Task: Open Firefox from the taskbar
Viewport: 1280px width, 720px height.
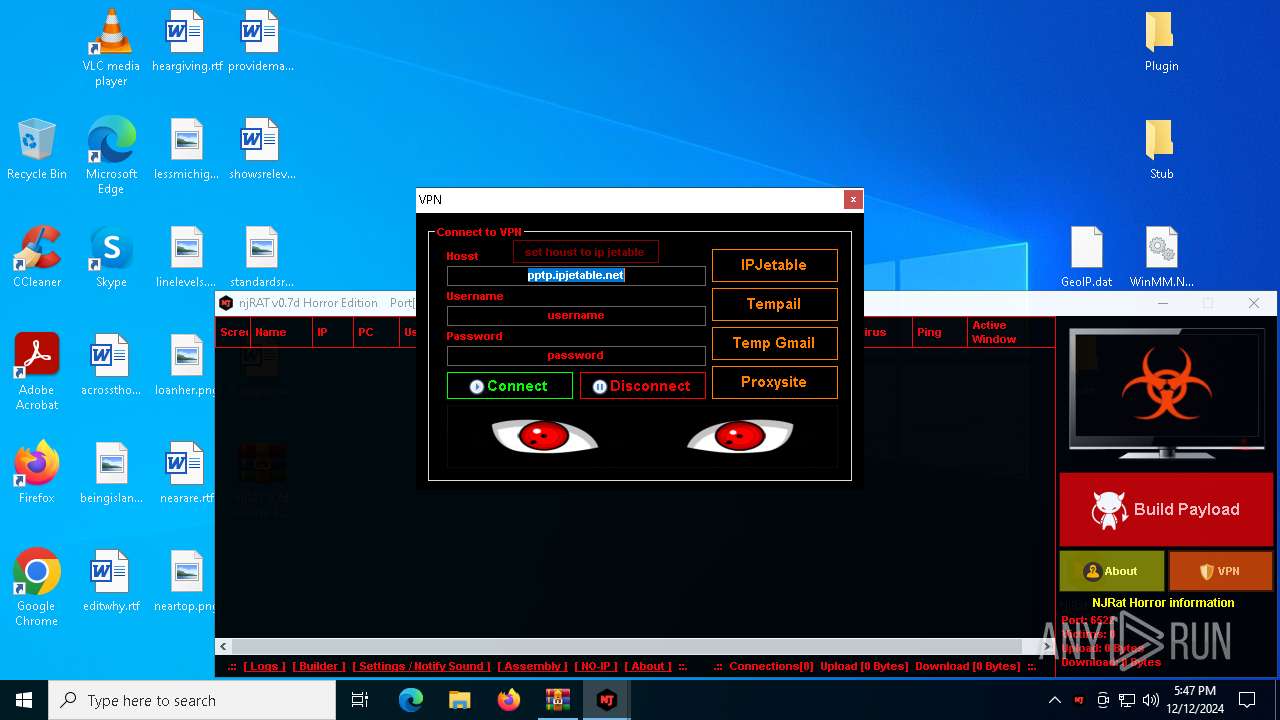Action: (509, 700)
